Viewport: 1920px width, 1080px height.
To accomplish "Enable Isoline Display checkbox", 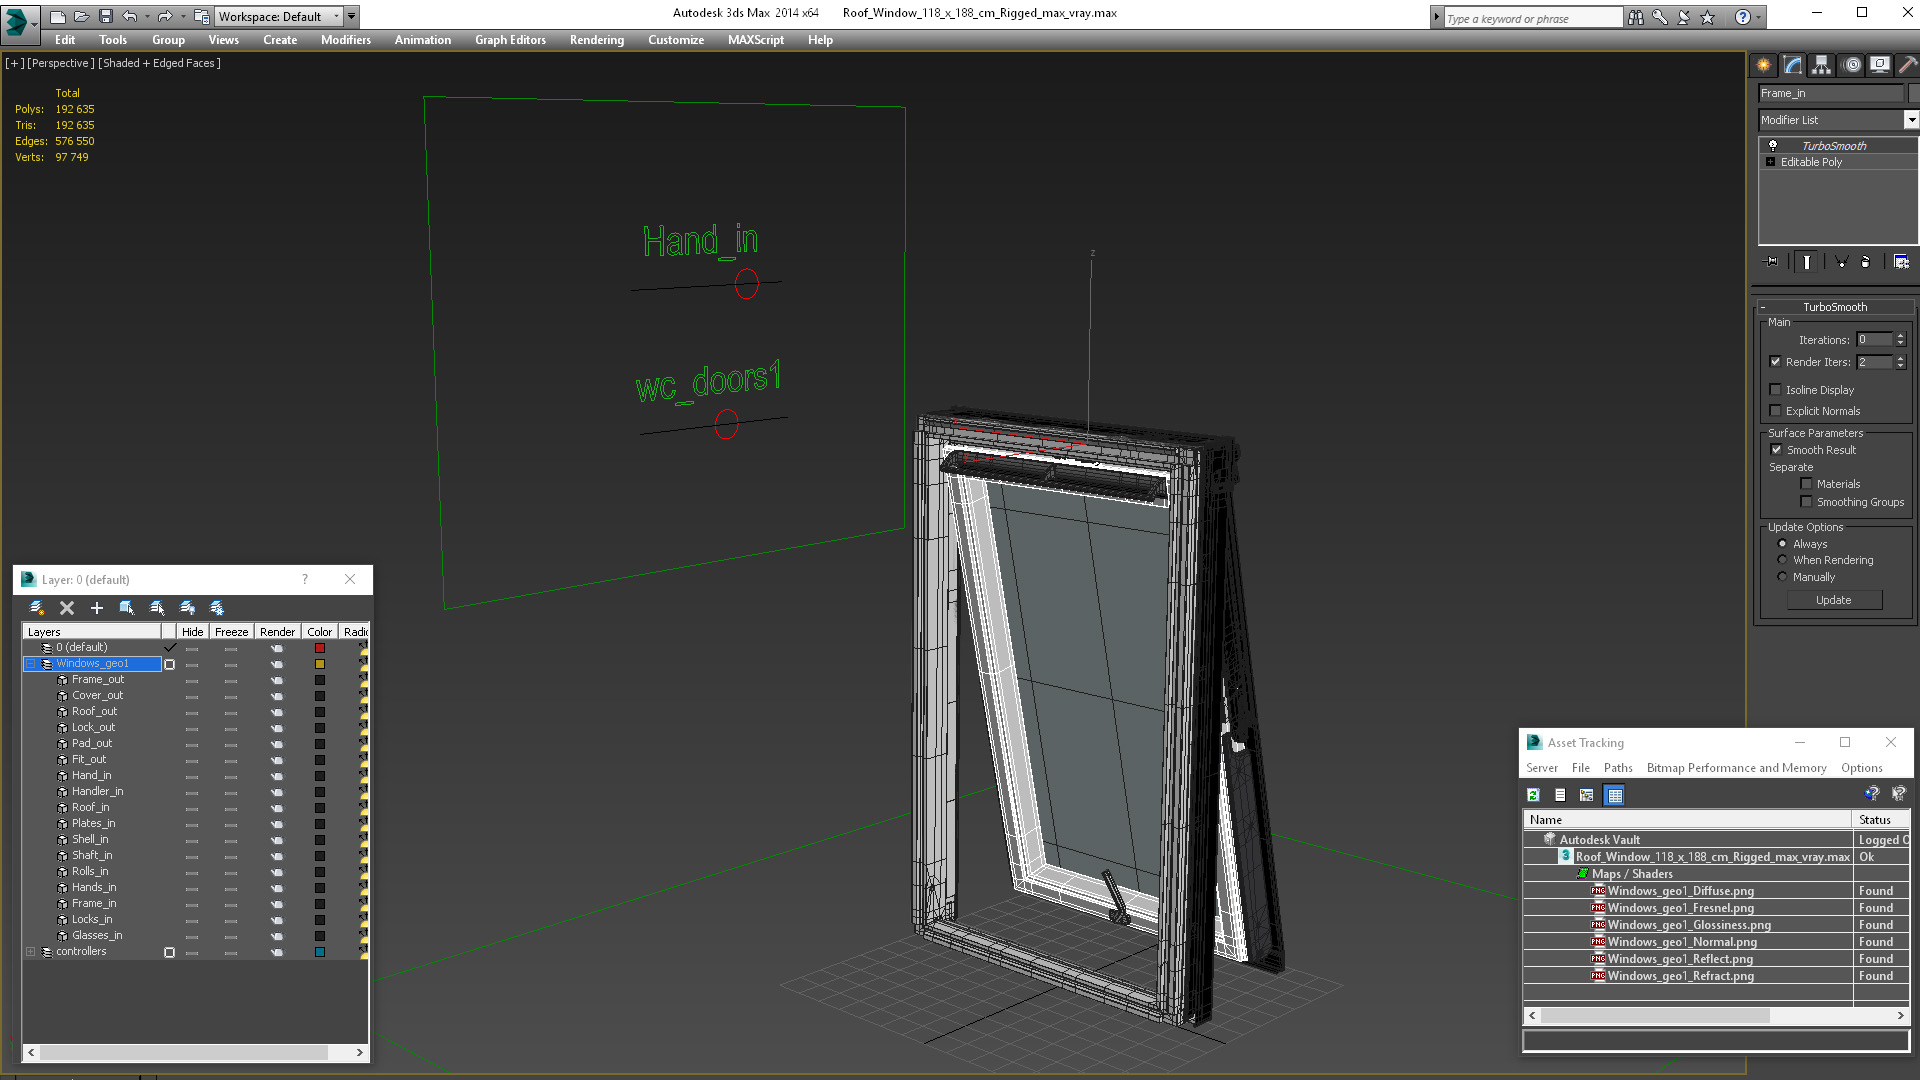I will 1776,390.
